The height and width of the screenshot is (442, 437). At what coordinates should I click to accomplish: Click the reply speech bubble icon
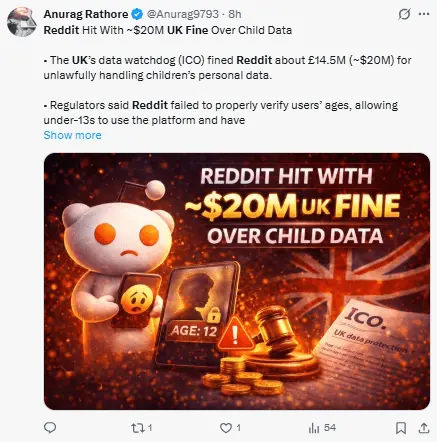click(x=50, y=428)
